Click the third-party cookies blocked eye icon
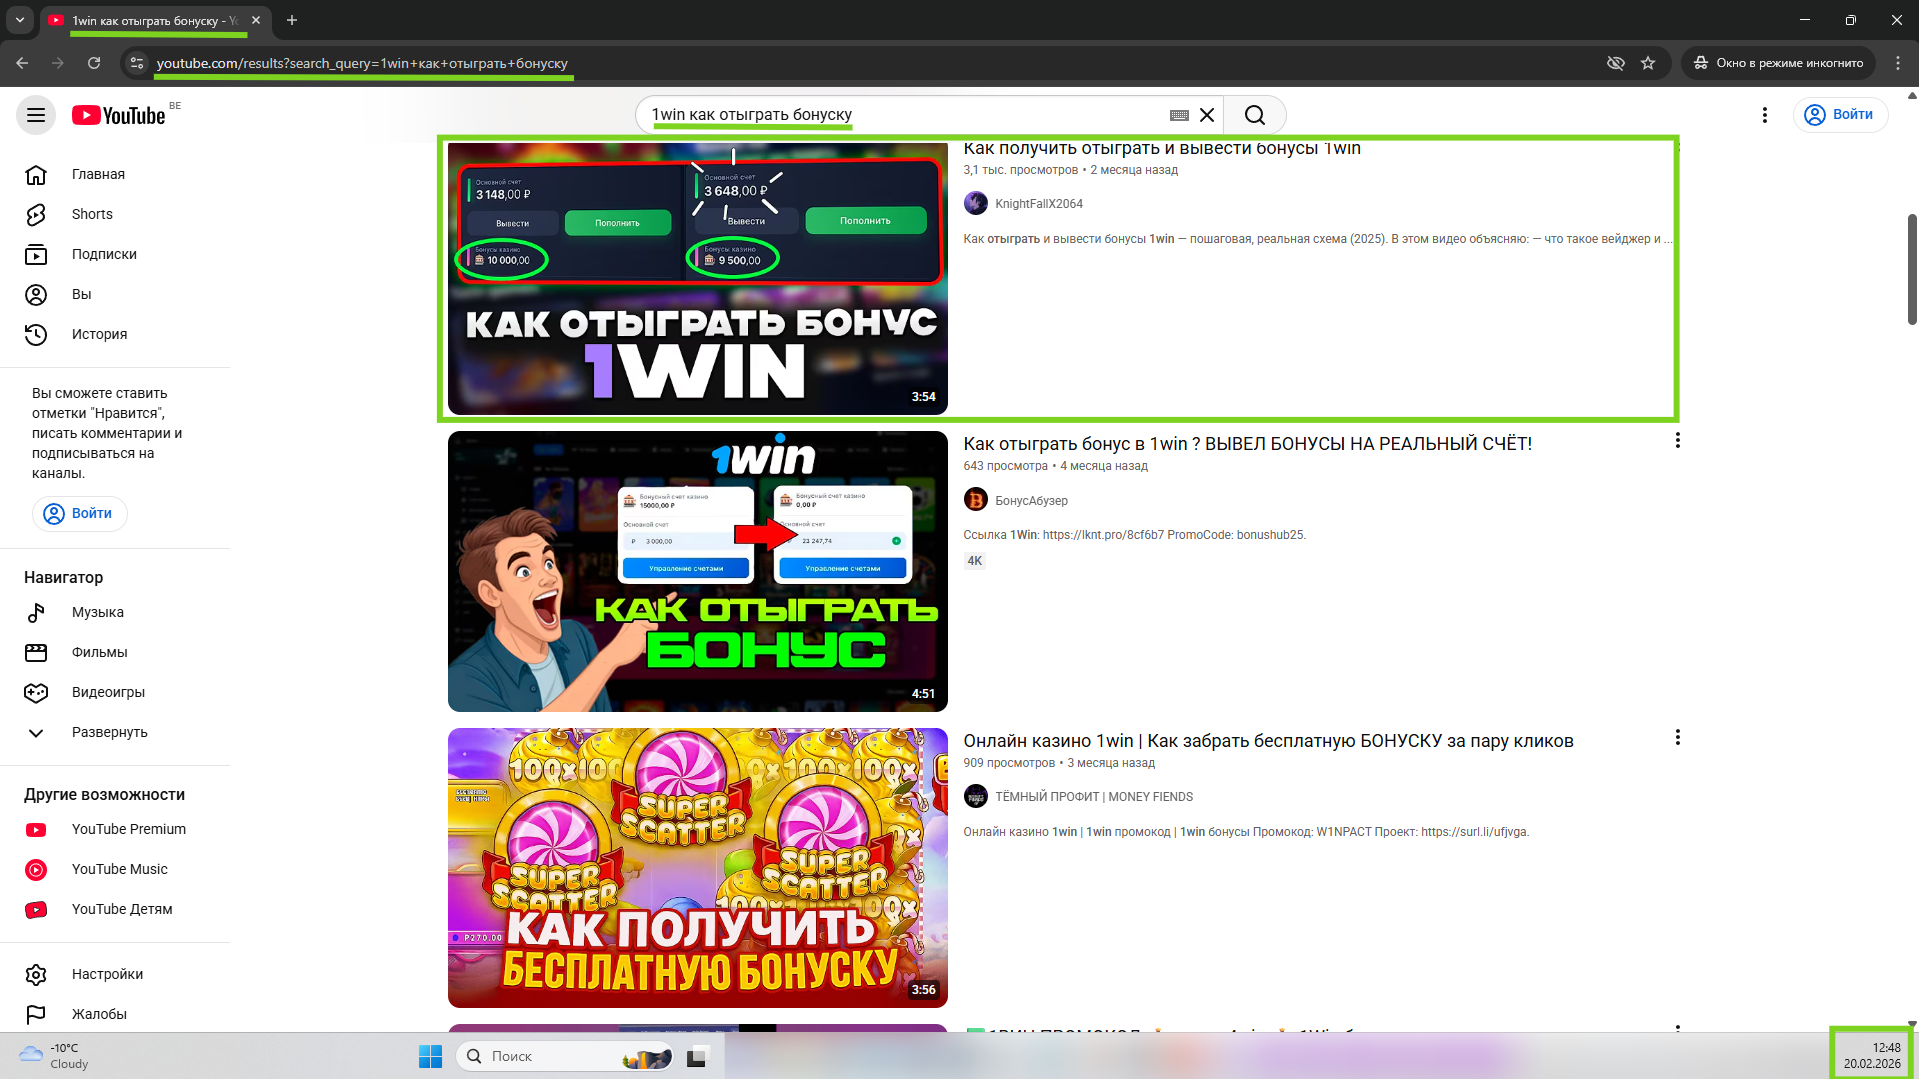 pos(1615,63)
